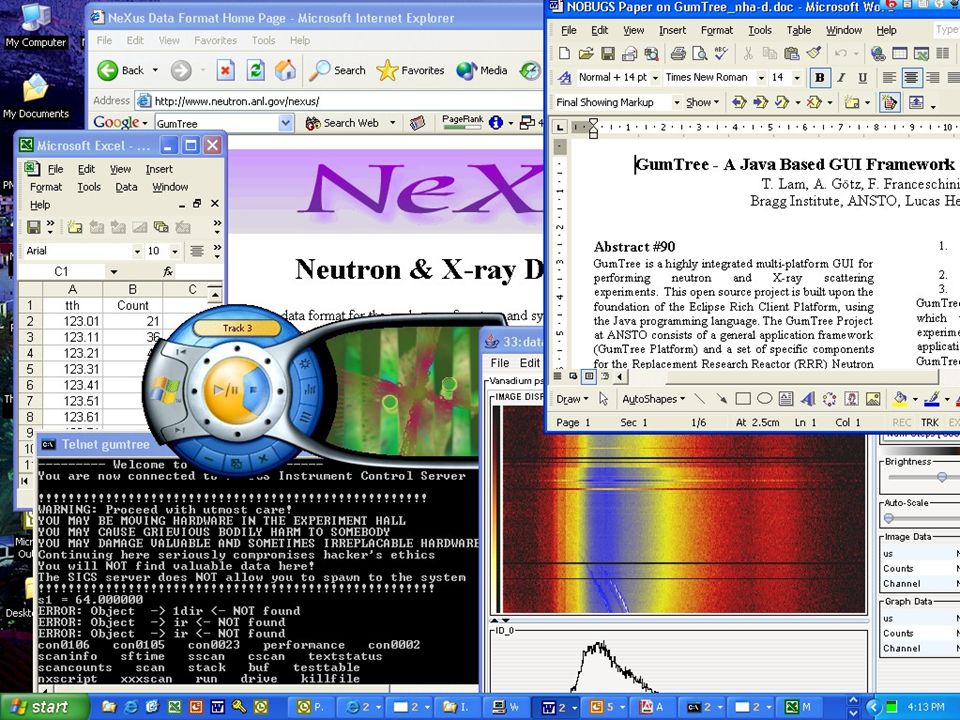This screenshot has width=960, height=720.
Task: Toggle Bold formatting in Word
Action: point(819,78)
